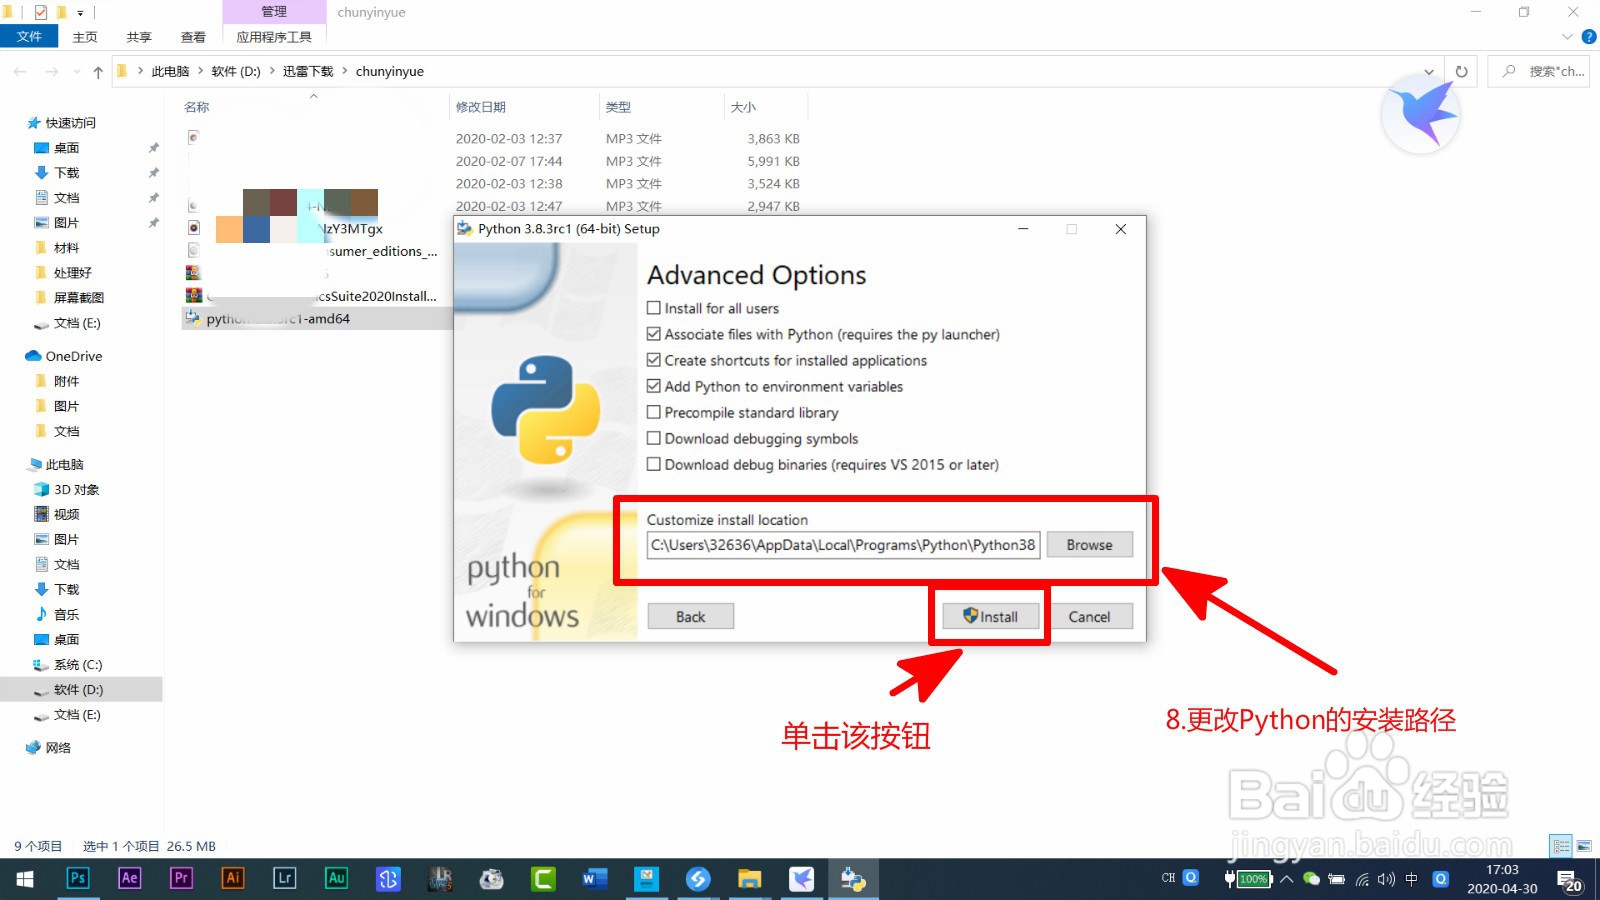Open Explorer help question mark icon
The width and height of the screenshot is (1600, 900).
click(1588, 37)
